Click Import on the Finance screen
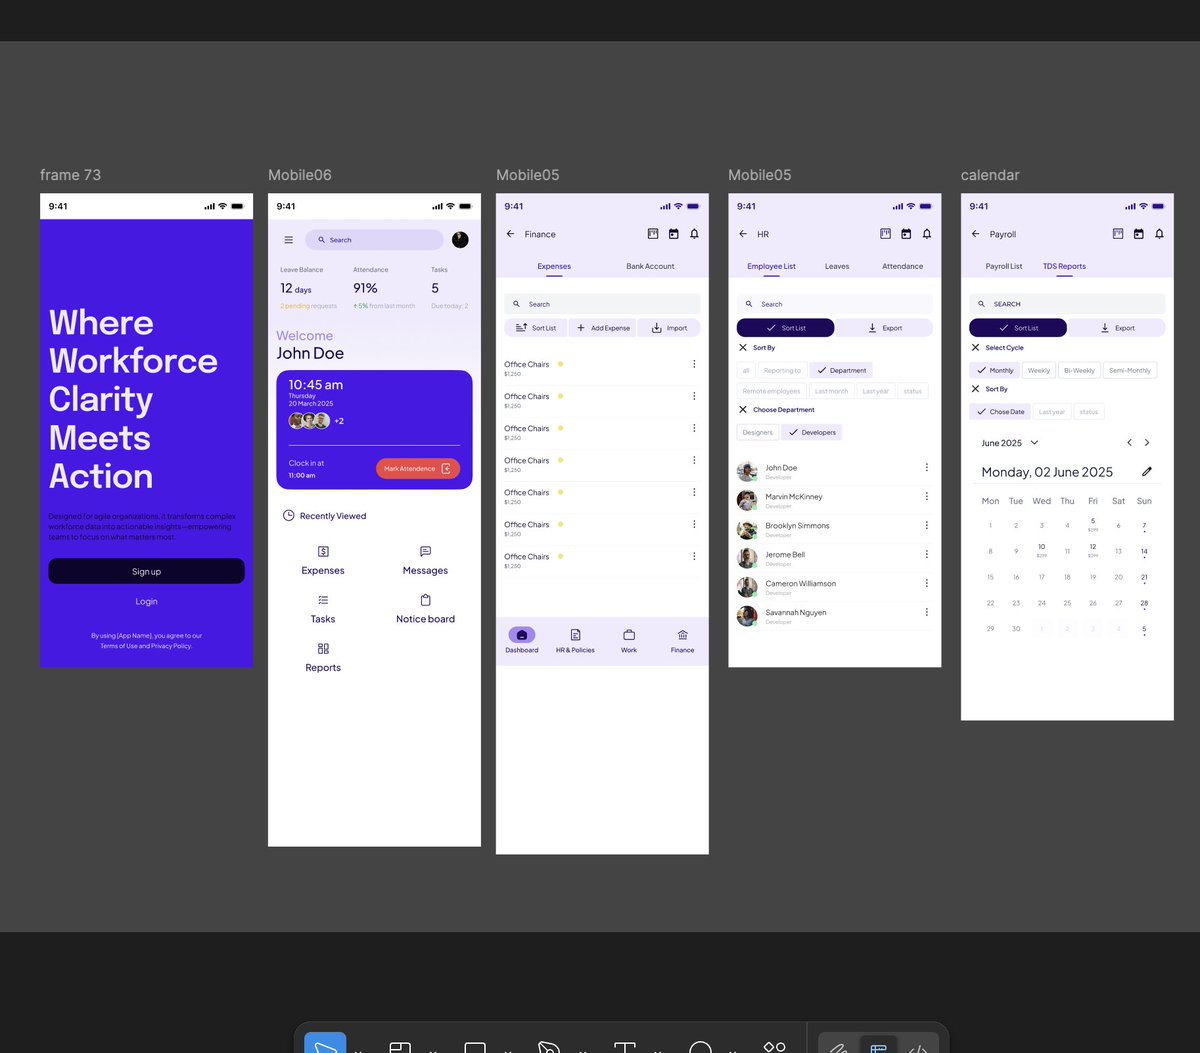The height and width of the screenshot is (1053, 1200). coord(669,328)
